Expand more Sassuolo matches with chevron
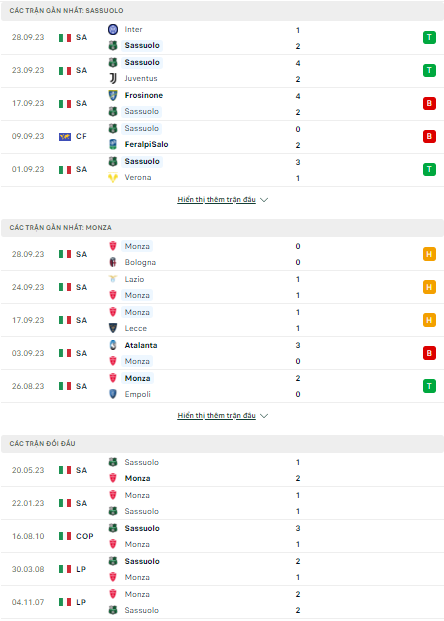 pos(264,200)
